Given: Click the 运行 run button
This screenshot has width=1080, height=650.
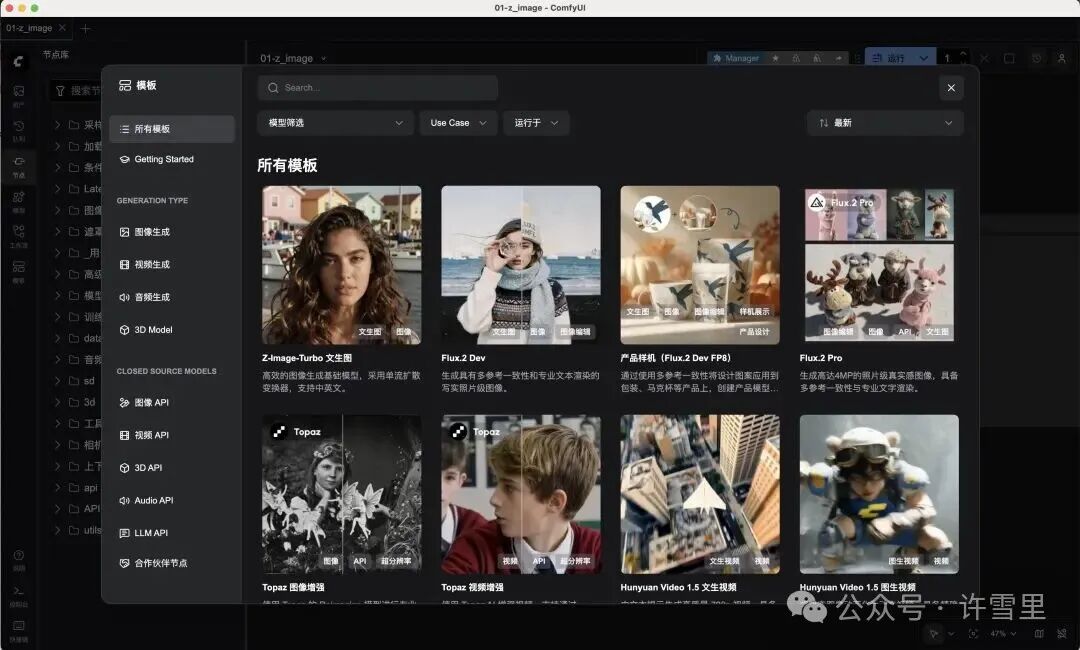Looking at the screenshot, I should 890,59.
